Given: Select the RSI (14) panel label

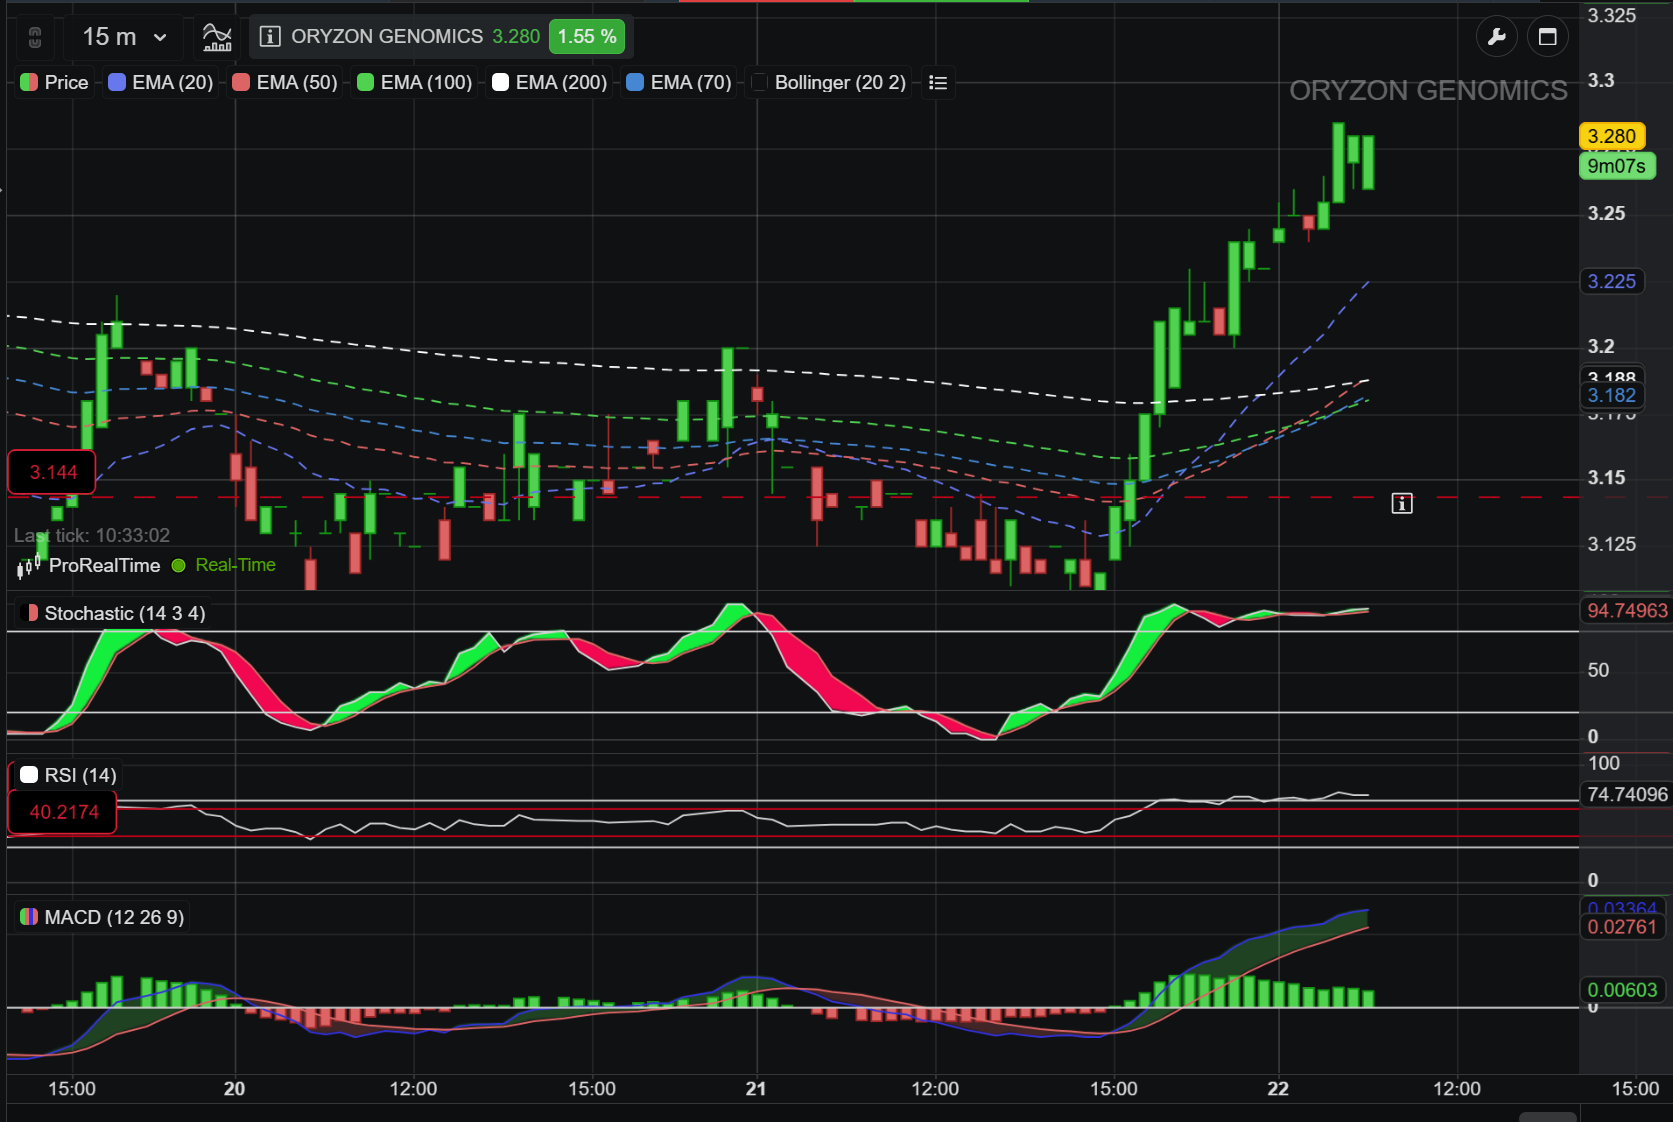Looking at the screenshot, I should (69, 775).
